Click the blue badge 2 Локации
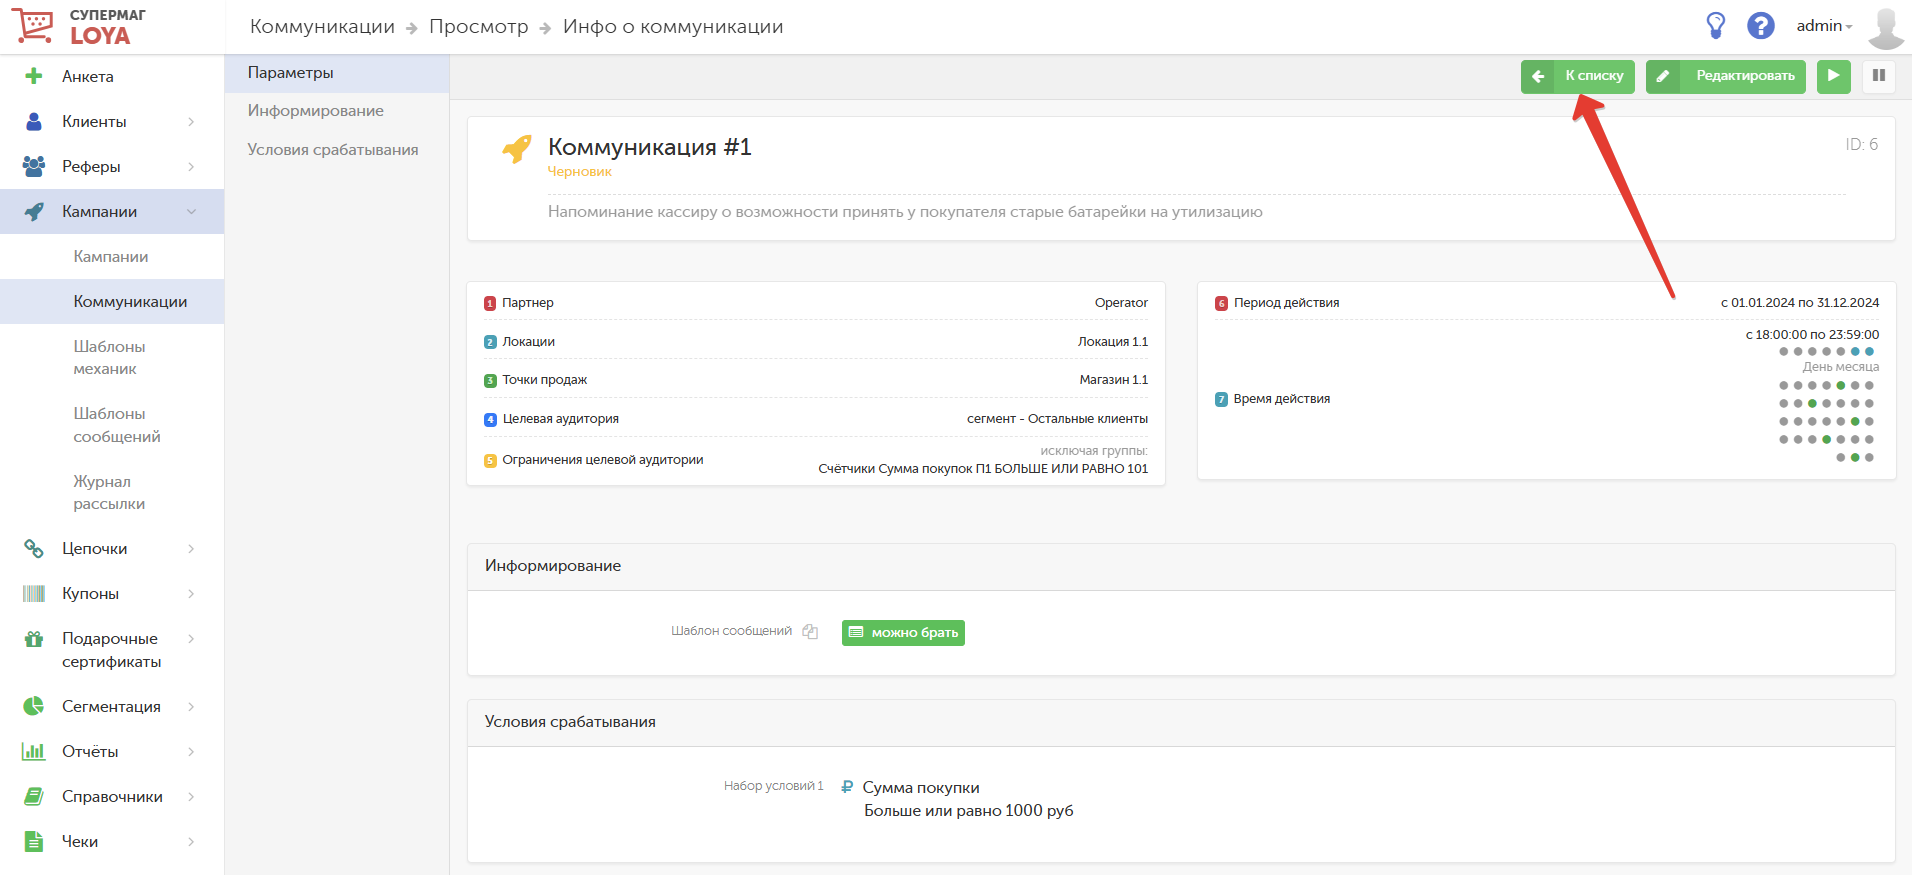Image resolution: width=1912 pixels, height=875 pixels. [x=490, y=342]
